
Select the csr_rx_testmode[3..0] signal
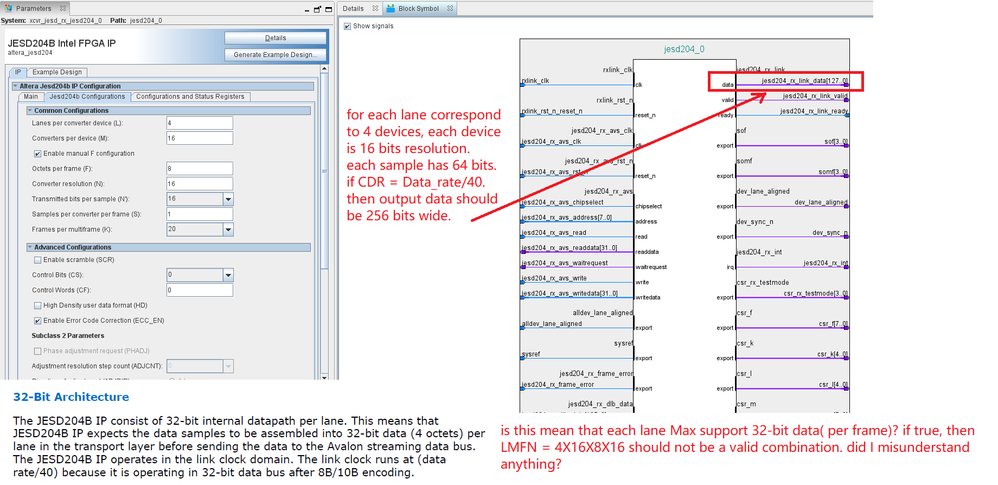(x=816, y=293)
